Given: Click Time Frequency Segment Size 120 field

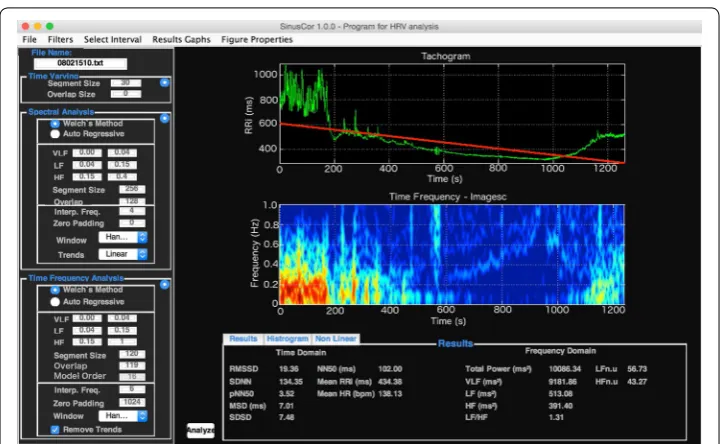Looking at the screenshot, I should [132, 354].
